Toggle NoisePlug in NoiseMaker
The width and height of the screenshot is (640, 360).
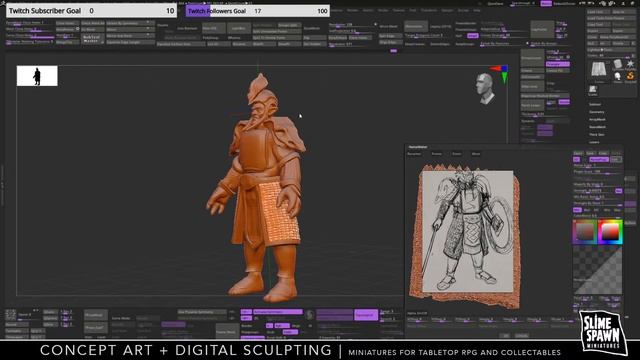point(599,159)
